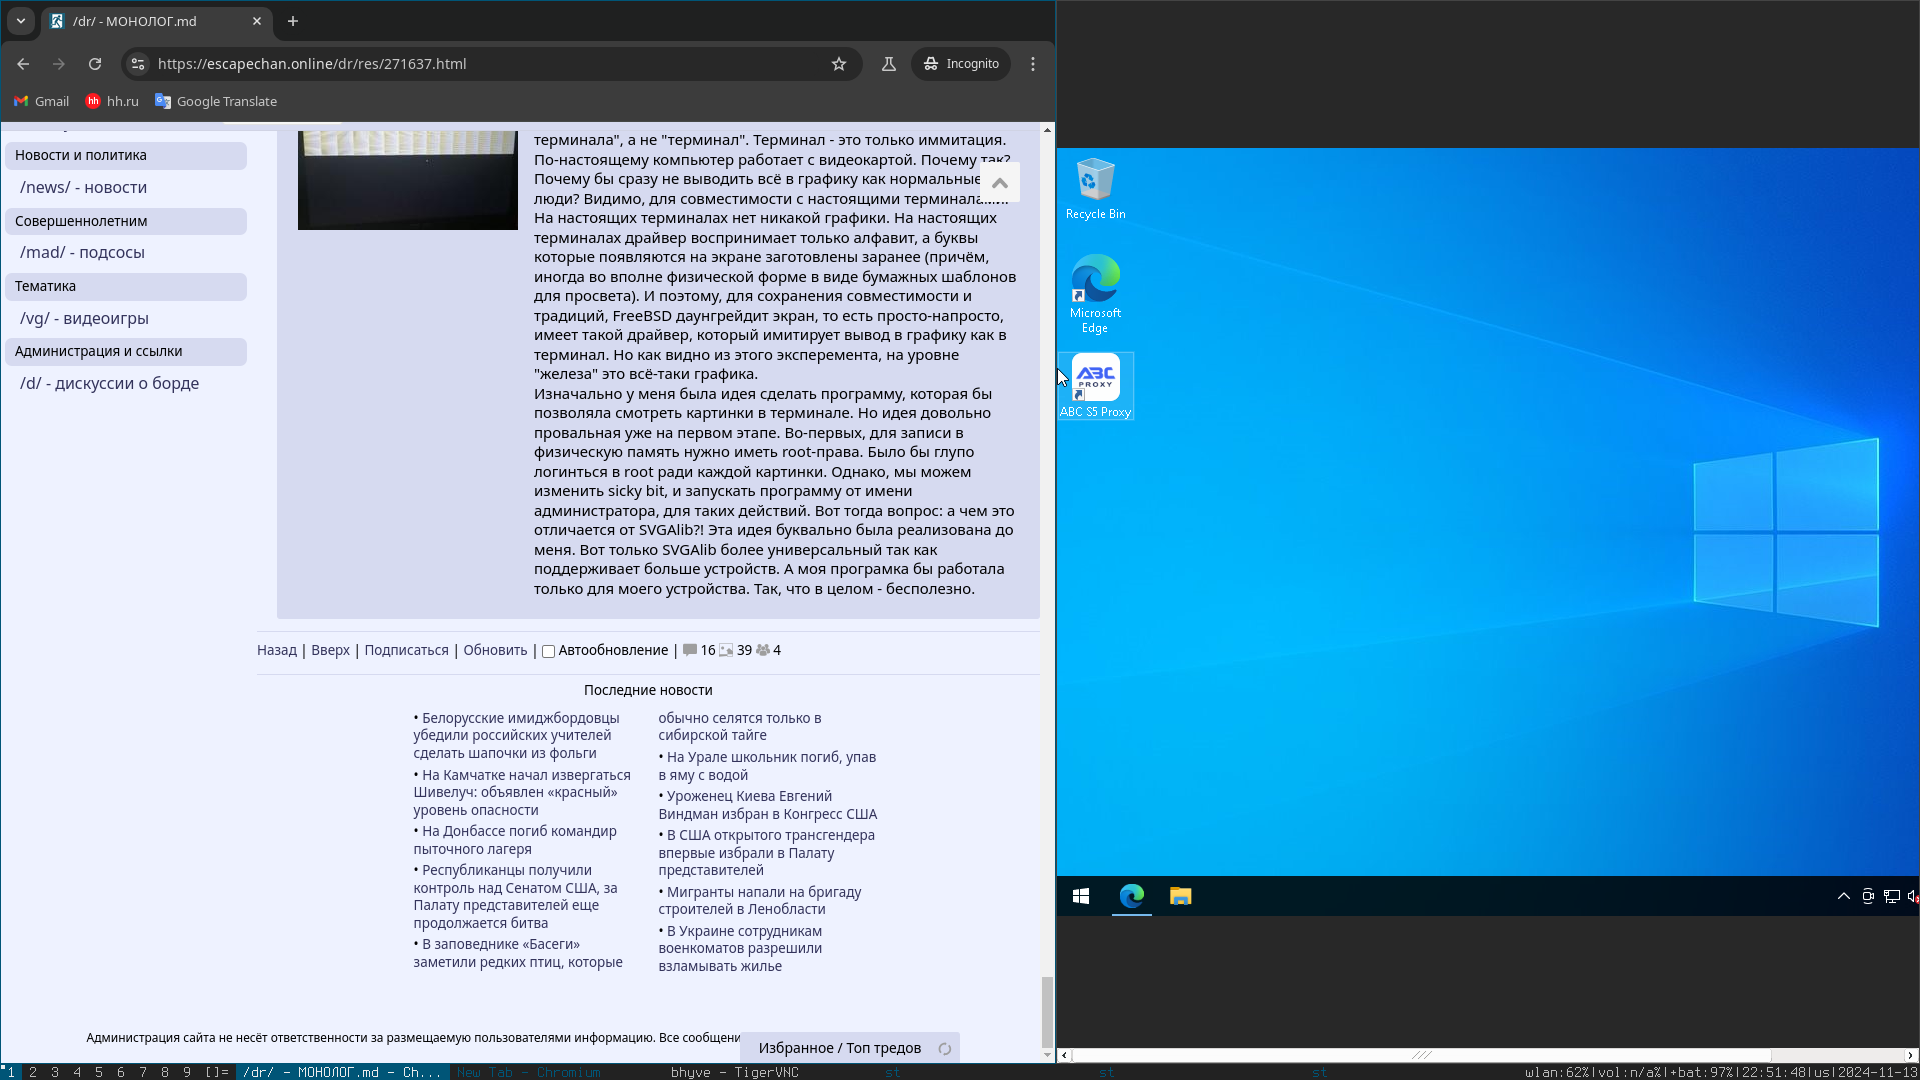1920x1080 pixels.
Task: Click the address bar URL field
Action: tap(480, 64)
